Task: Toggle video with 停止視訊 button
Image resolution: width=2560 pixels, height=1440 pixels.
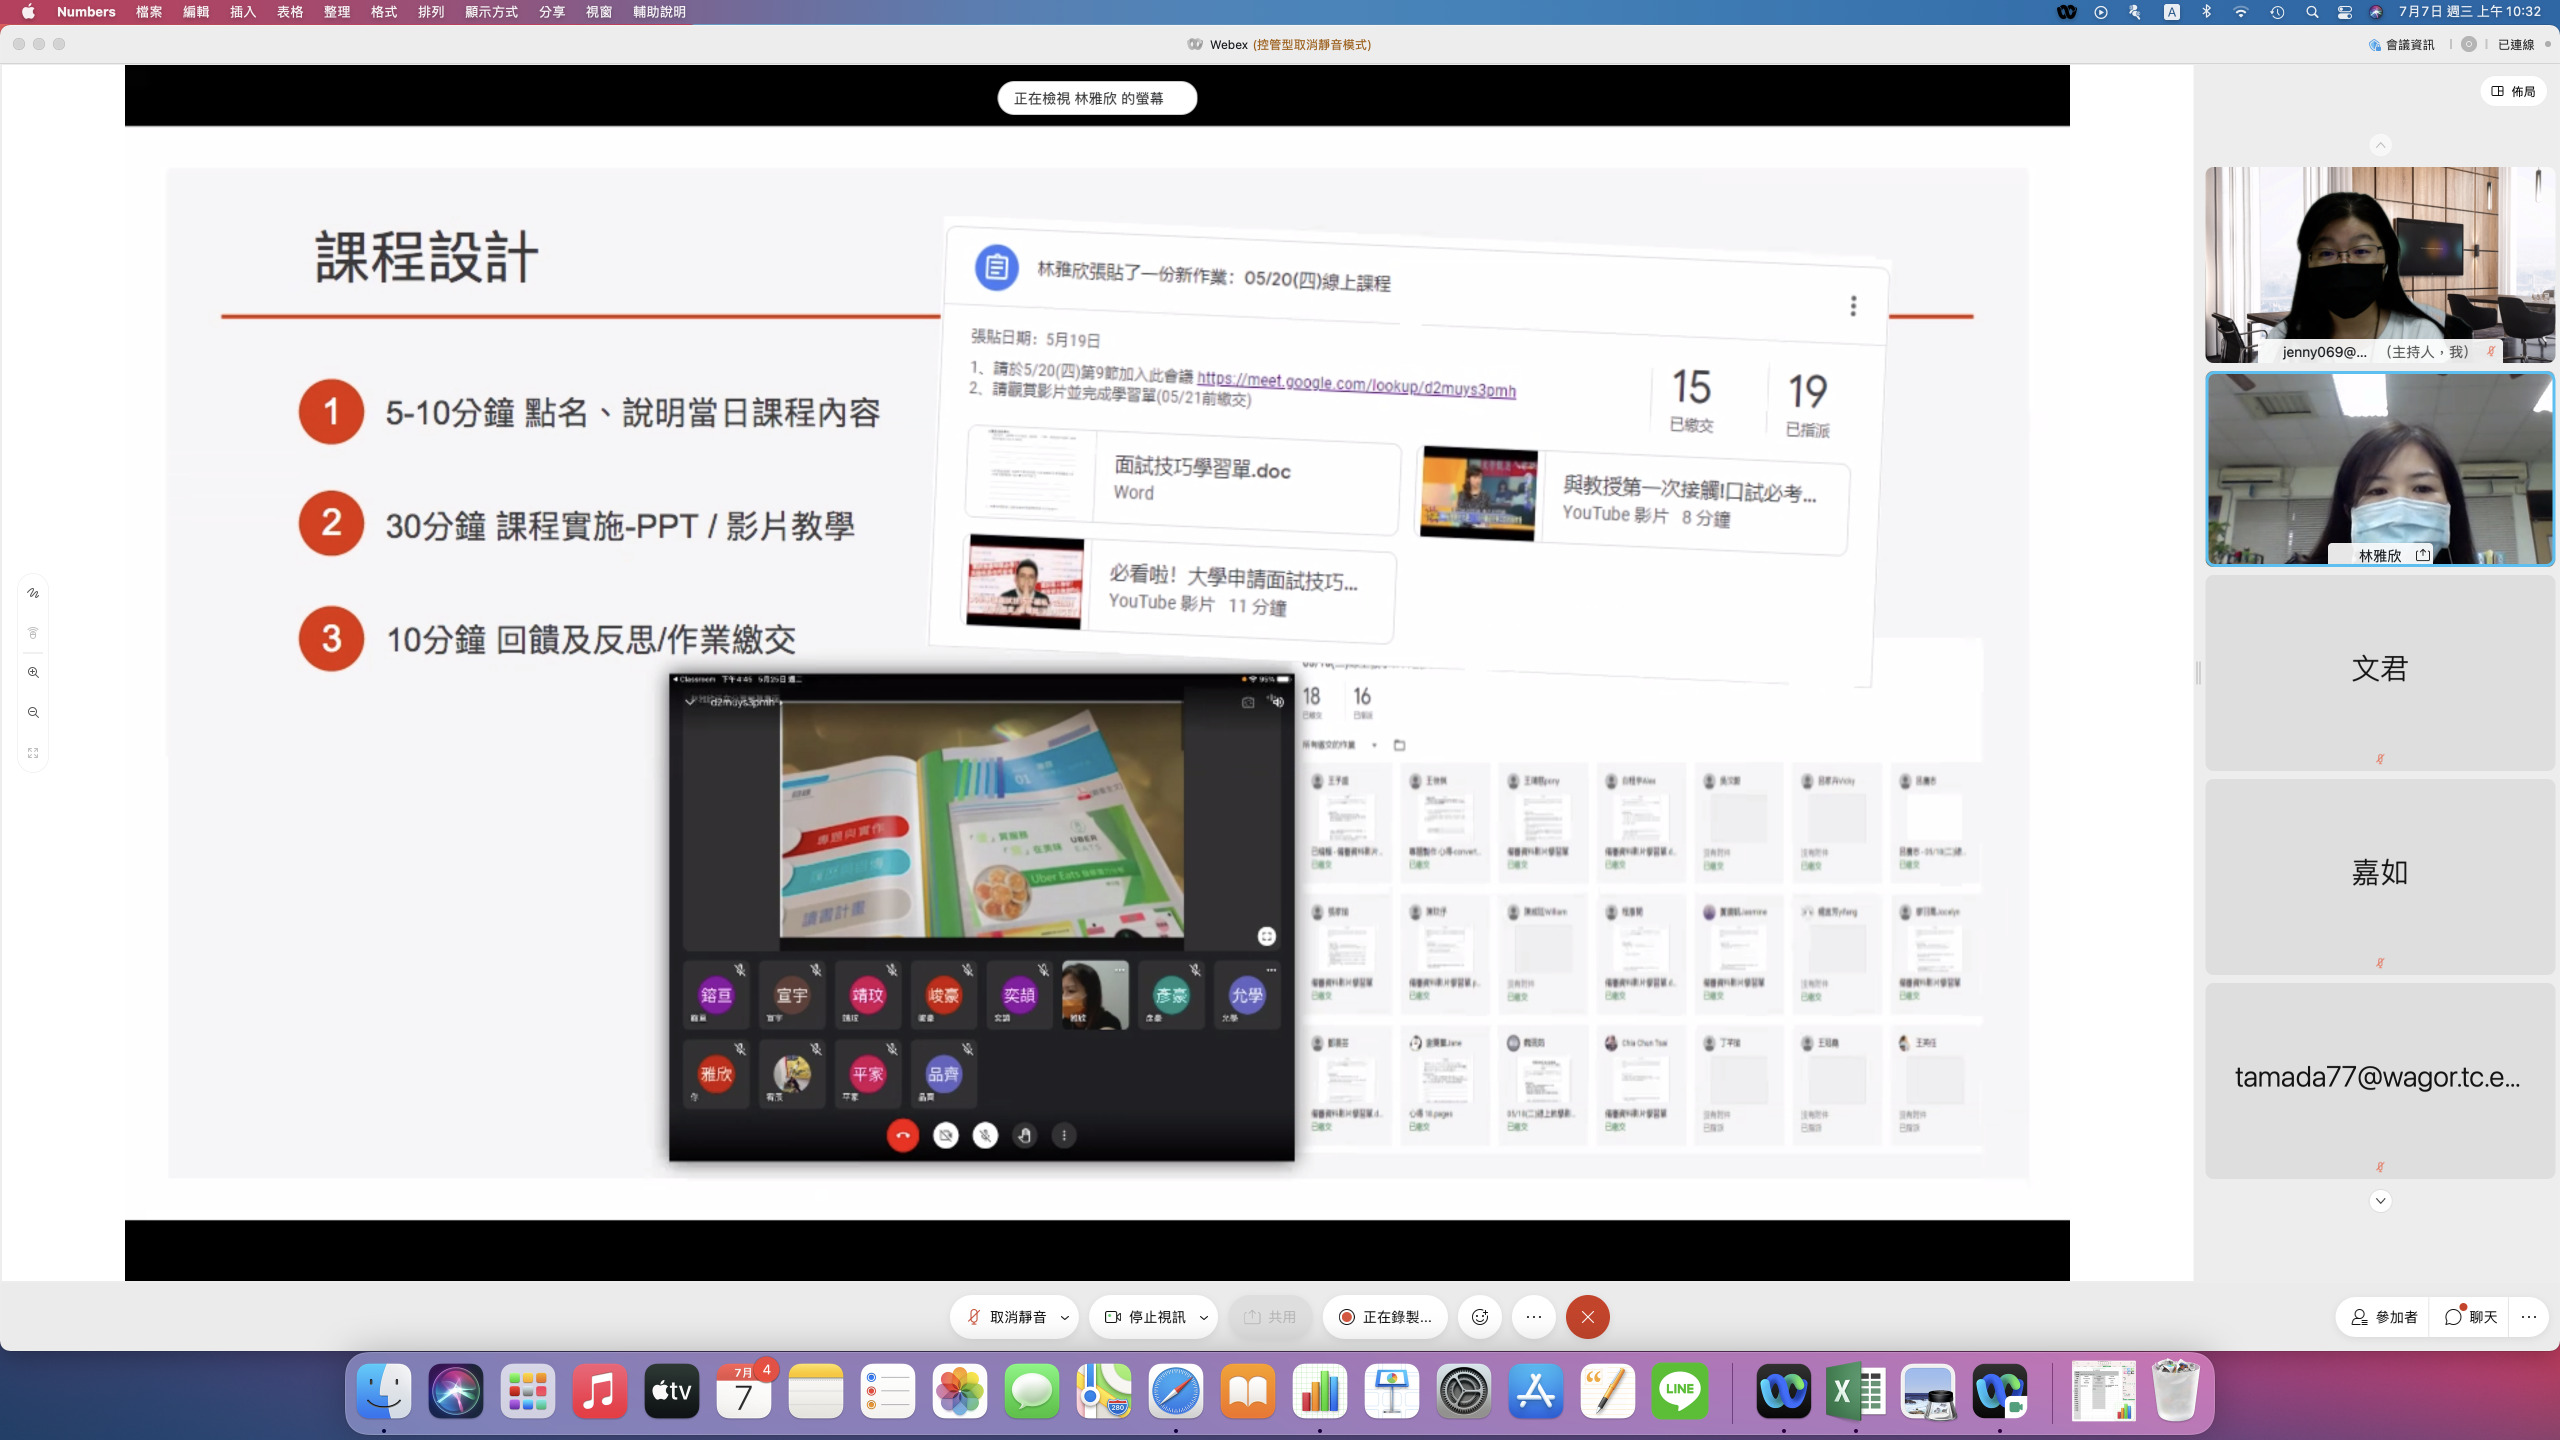Action: [1145, 1317]
